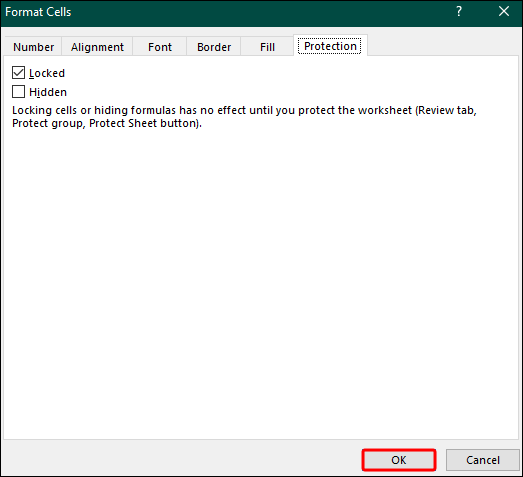Click the dark green title bar background
Screen dimensions: 523x477
pyautogui.click(x=260, y=13)
